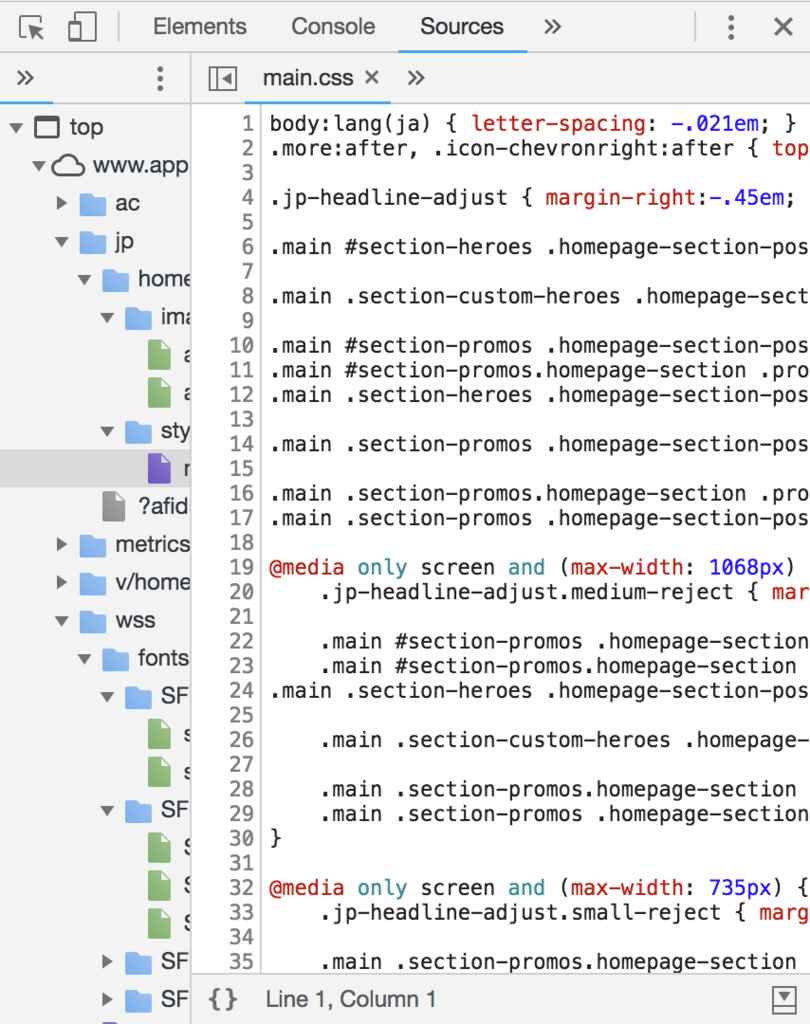The image size is (810, 1024).
Task: Toggle pretty print curly braces button
Action: [223, 999]
